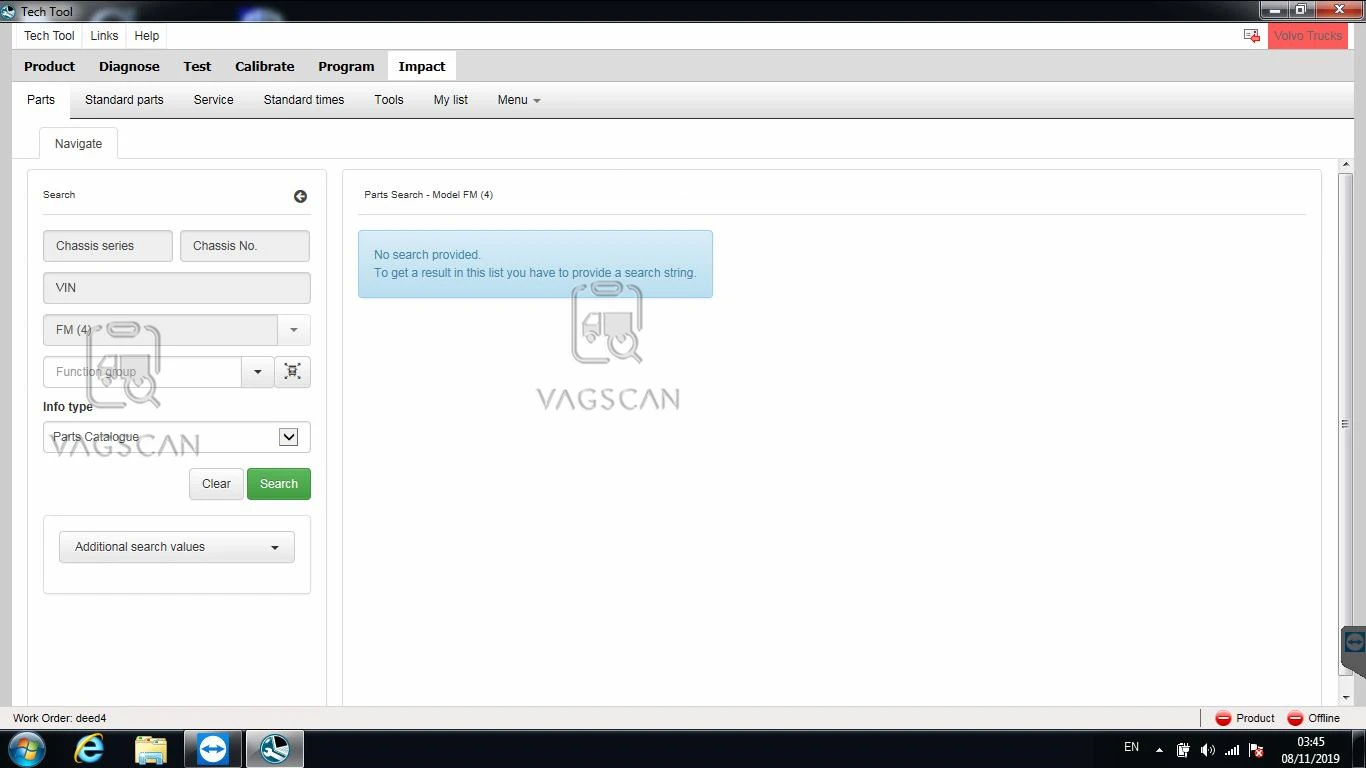
Task: Select the Navigate tab
Action: click(x=78, y=144)
